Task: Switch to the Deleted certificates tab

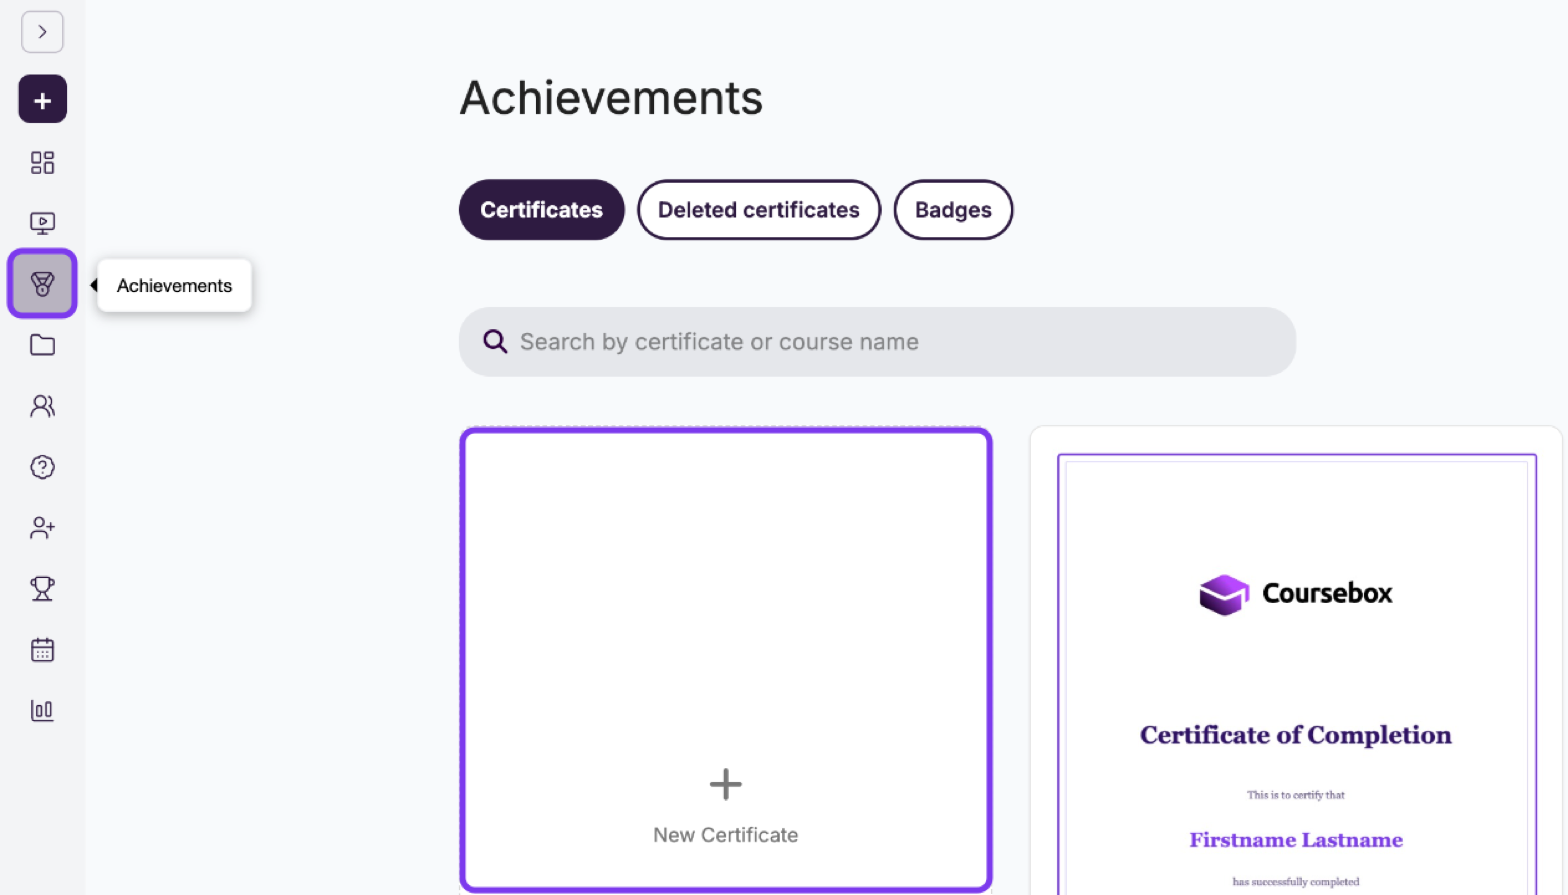Action: pyautogui.click(x=759, y=210)
